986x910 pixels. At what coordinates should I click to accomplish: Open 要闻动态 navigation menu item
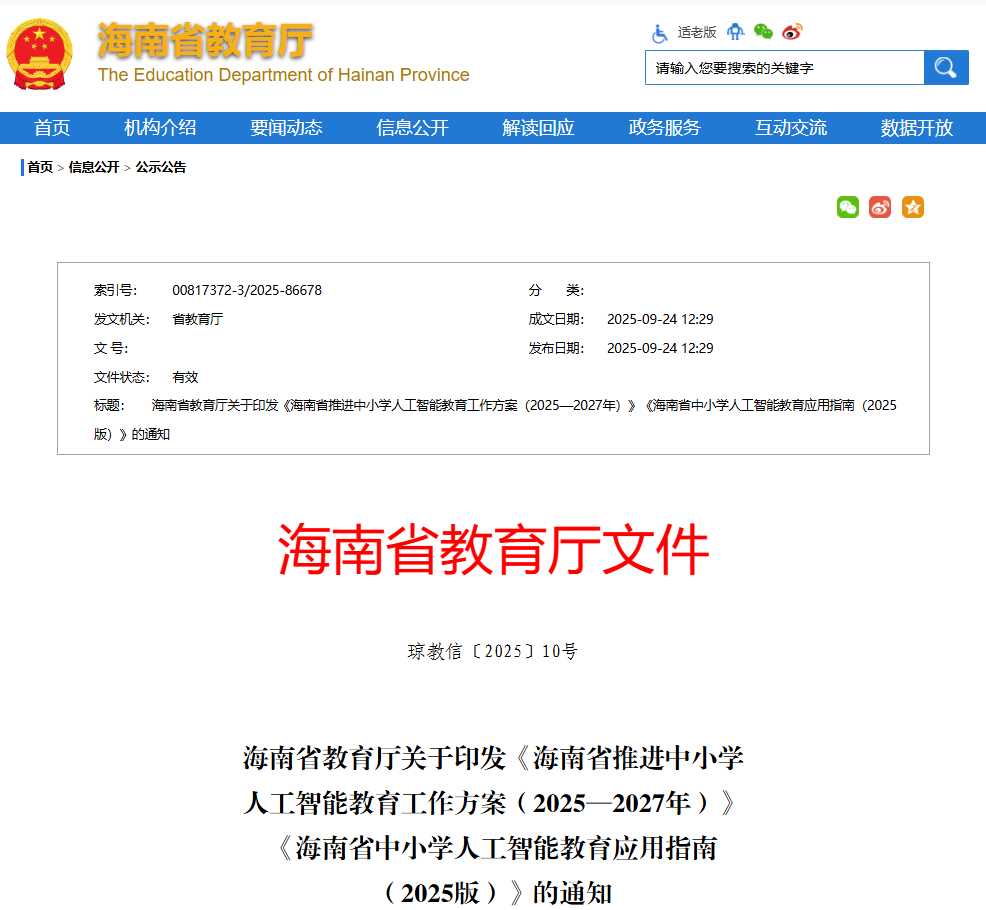click(x=286, y=128)
